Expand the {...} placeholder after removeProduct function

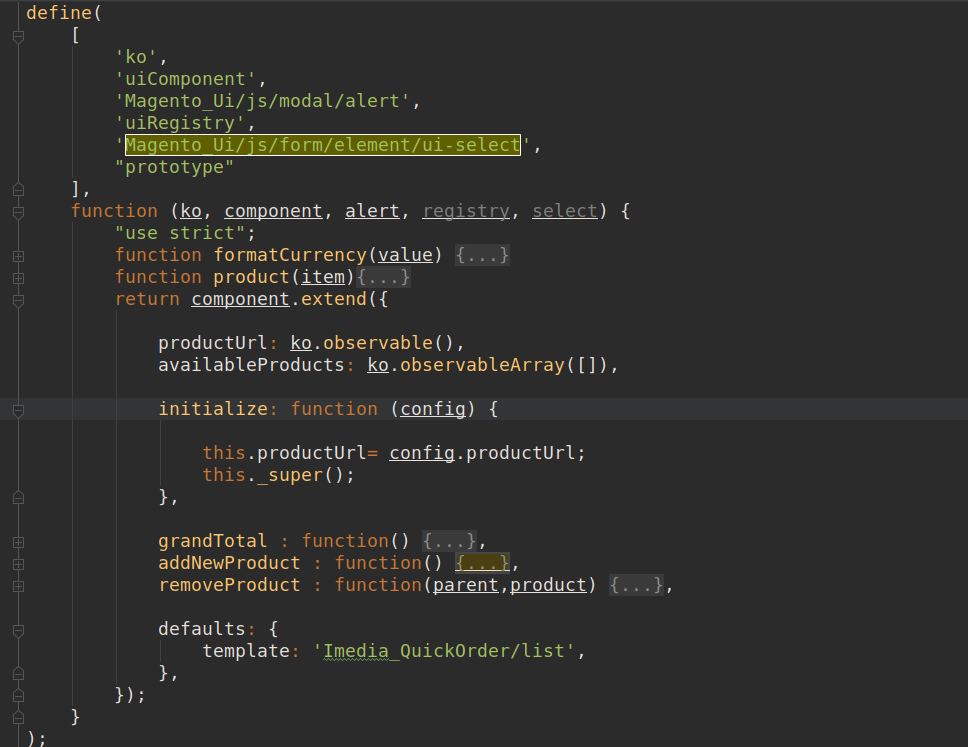pyautogui.click(x=636, y=585)
